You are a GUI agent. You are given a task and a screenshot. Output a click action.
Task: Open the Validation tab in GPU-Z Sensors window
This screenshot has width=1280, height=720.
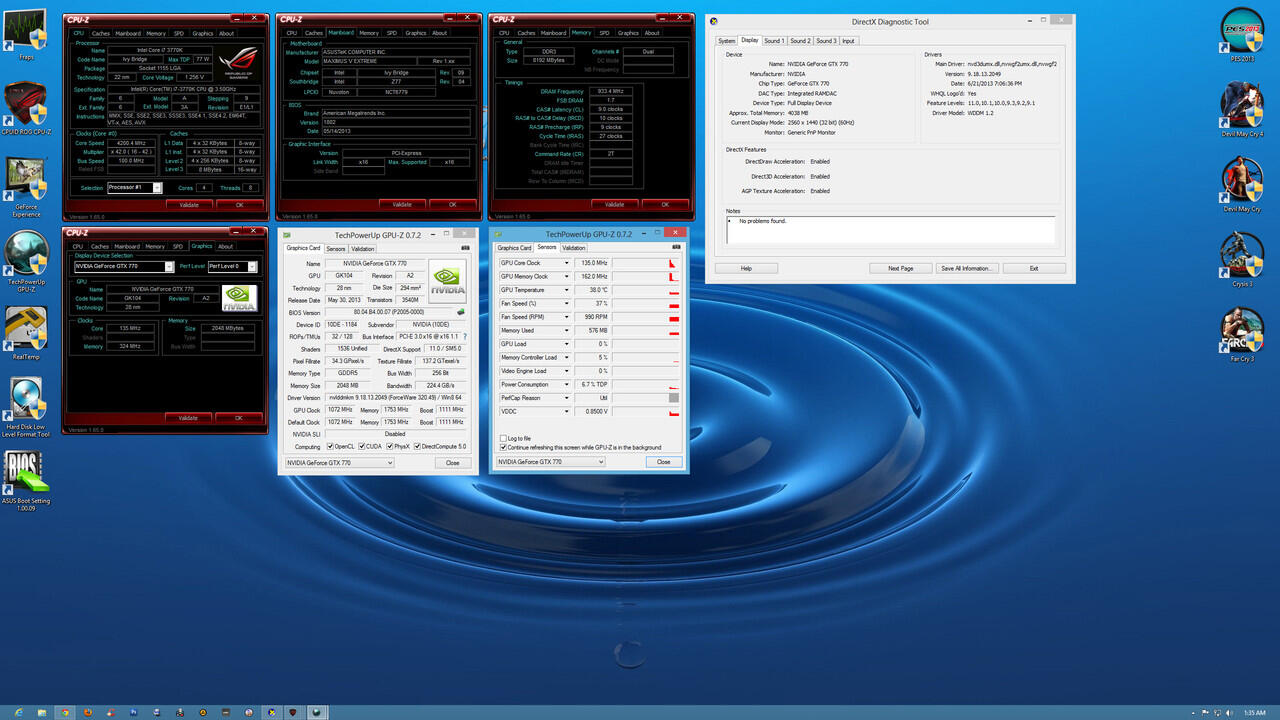click(x=574, y=247)
